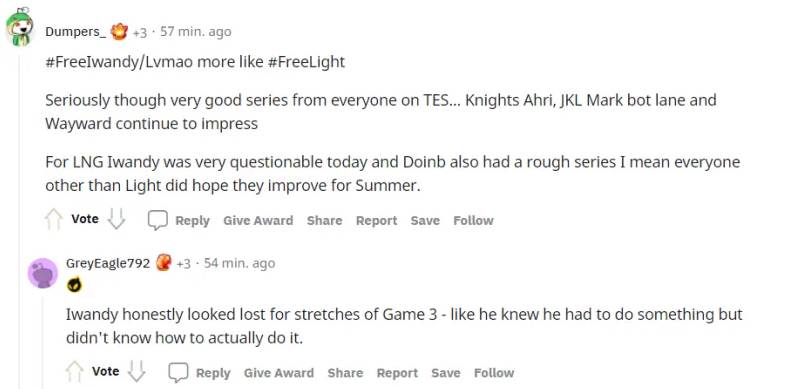
Task: Give Award to Dumpers_ comment
Action: point(258,220)
